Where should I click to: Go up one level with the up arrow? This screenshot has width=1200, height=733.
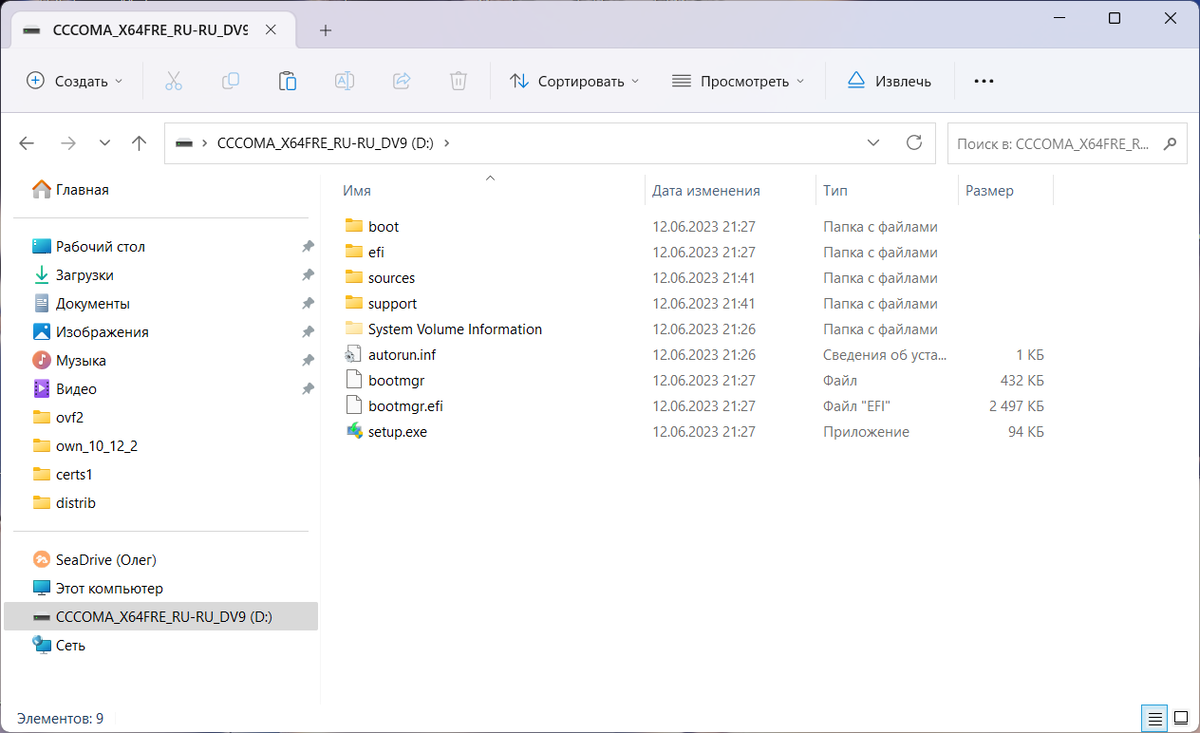(139, 143)
